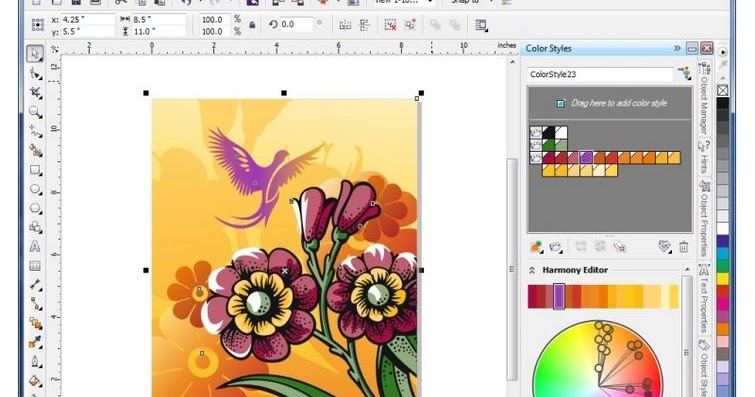Select the Crop tool
Screen dimensions: 755x397
click(x=35, y=92)
